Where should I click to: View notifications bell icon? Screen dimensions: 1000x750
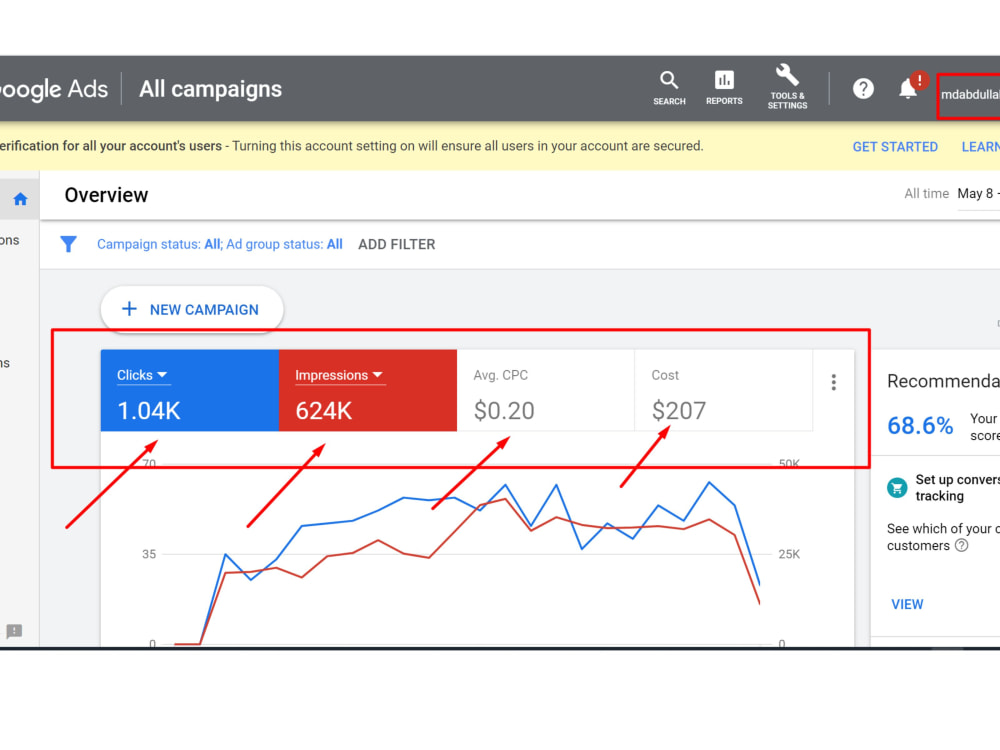(908, 88)
